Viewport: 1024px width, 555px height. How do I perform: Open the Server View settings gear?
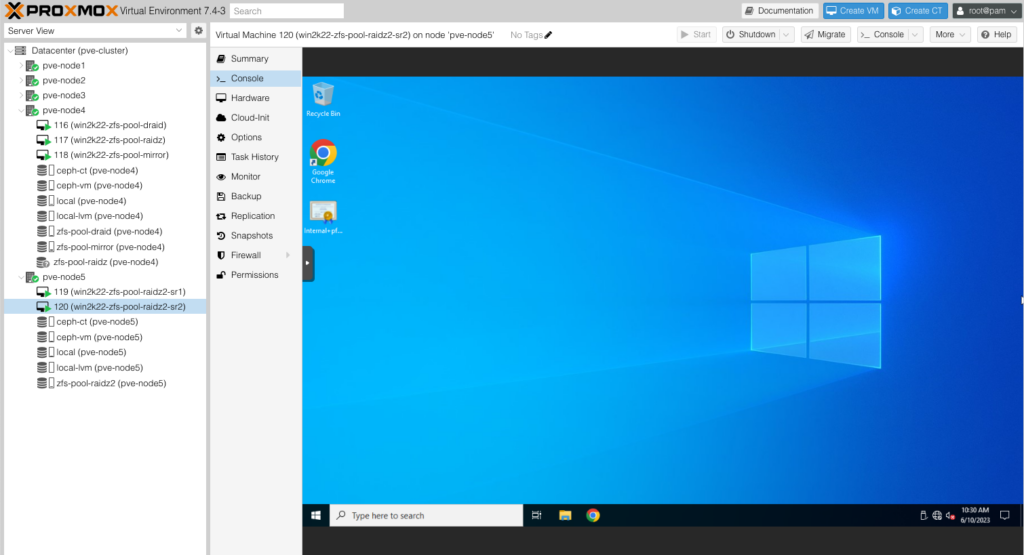(199, 31)
